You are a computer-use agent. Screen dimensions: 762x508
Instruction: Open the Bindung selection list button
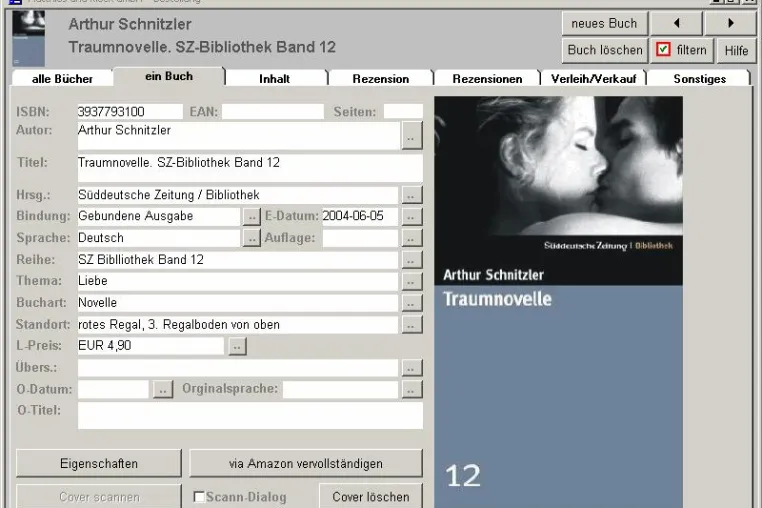[252, 216]
